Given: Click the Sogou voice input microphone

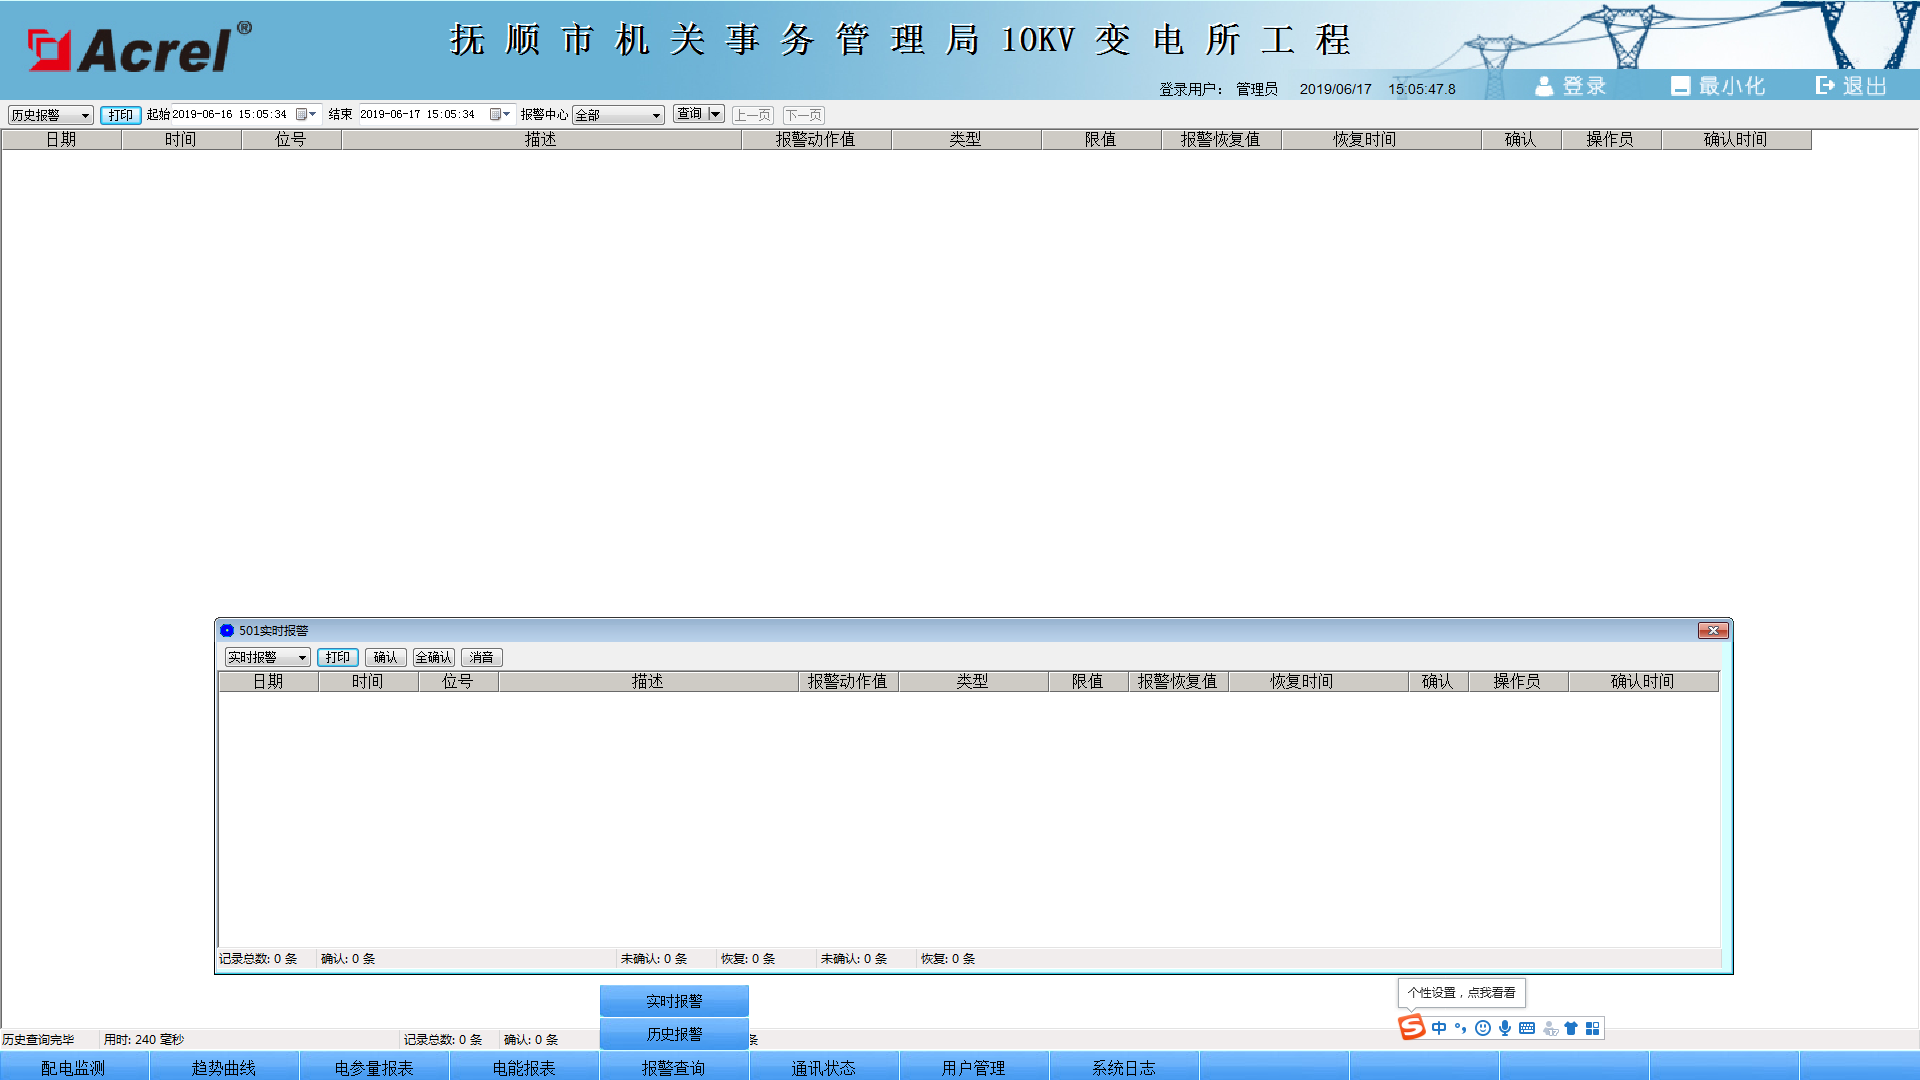Looking at the screenshot, I should [1505, 1028].
